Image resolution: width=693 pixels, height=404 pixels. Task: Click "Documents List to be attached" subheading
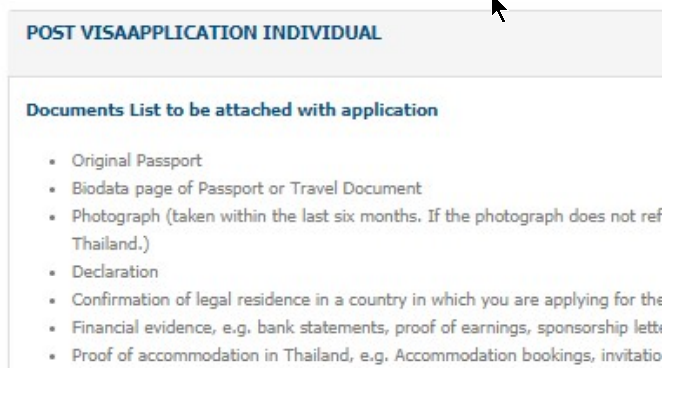[232, 110]
